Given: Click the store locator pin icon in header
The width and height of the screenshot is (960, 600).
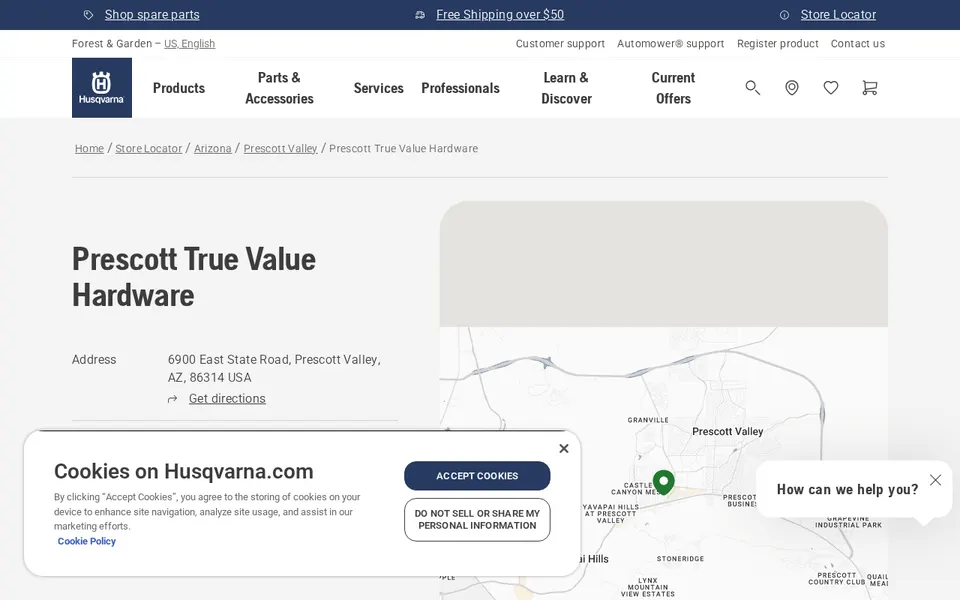Looking at the screenshot, I should tap(792, 88).
